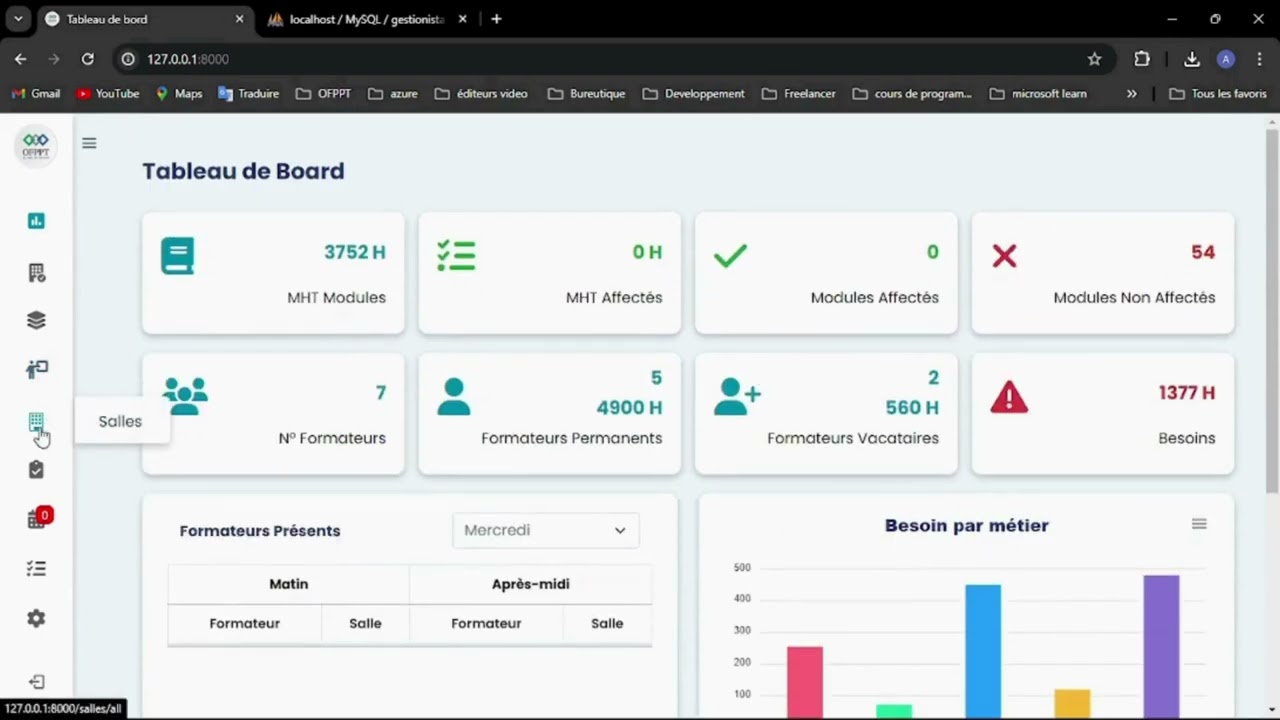Open the Maps bookmark
1280x720 pixels.
coord(179,94)
